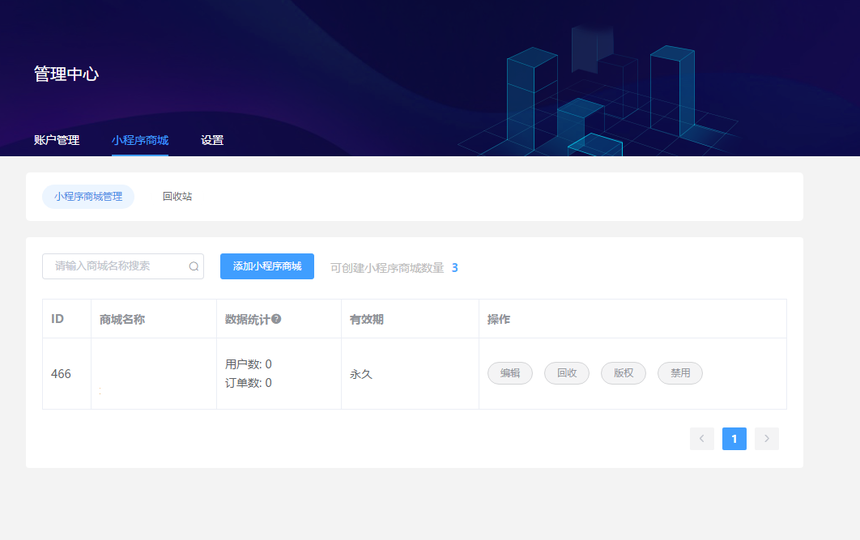Viewport: 860px width, 540px height.
Task: Click the 有效期 column header
Action: (x=366, y=319)
